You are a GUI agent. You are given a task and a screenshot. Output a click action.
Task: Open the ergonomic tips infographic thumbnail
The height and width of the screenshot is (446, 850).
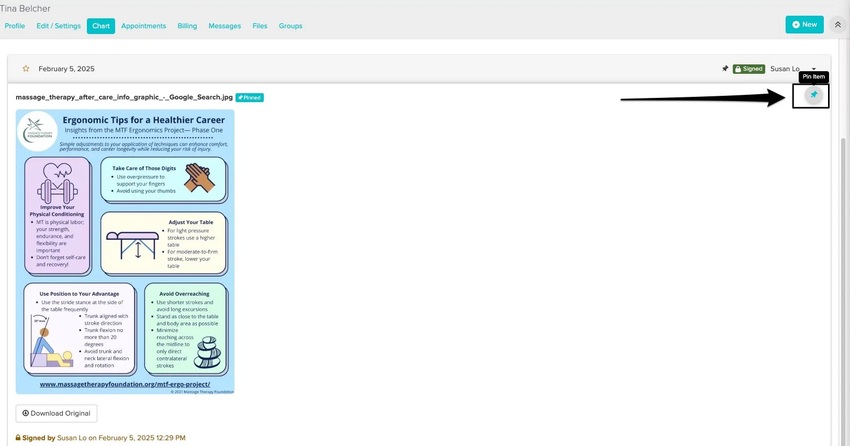pyautogui.click(x=125, y=251)
